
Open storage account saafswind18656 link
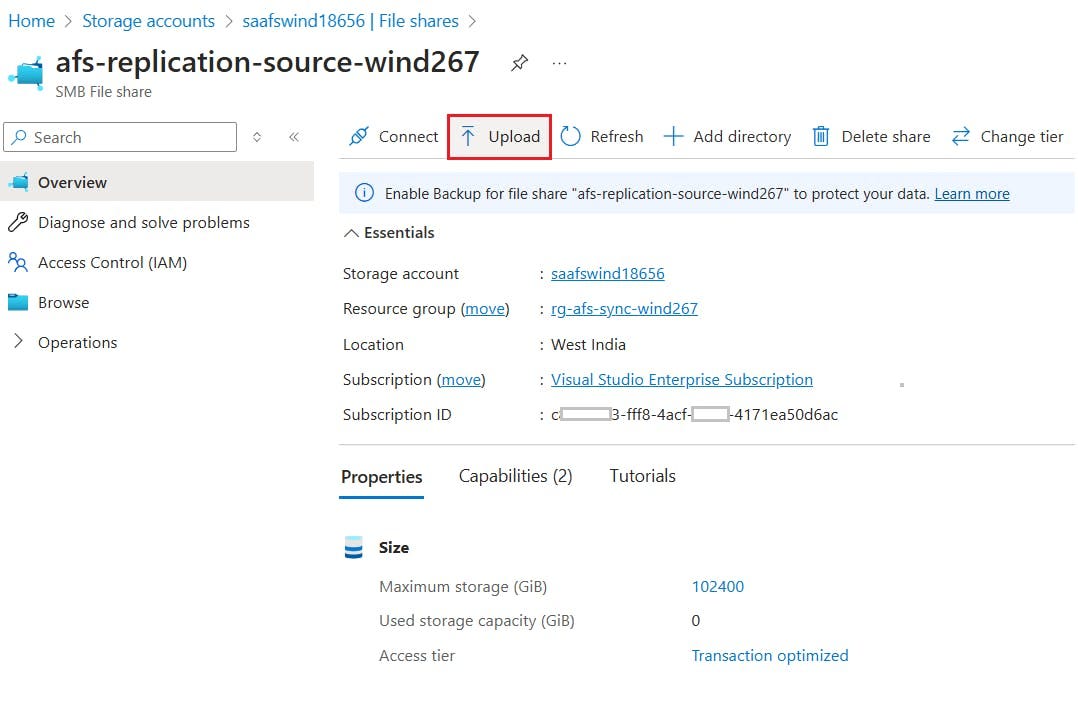608,274
